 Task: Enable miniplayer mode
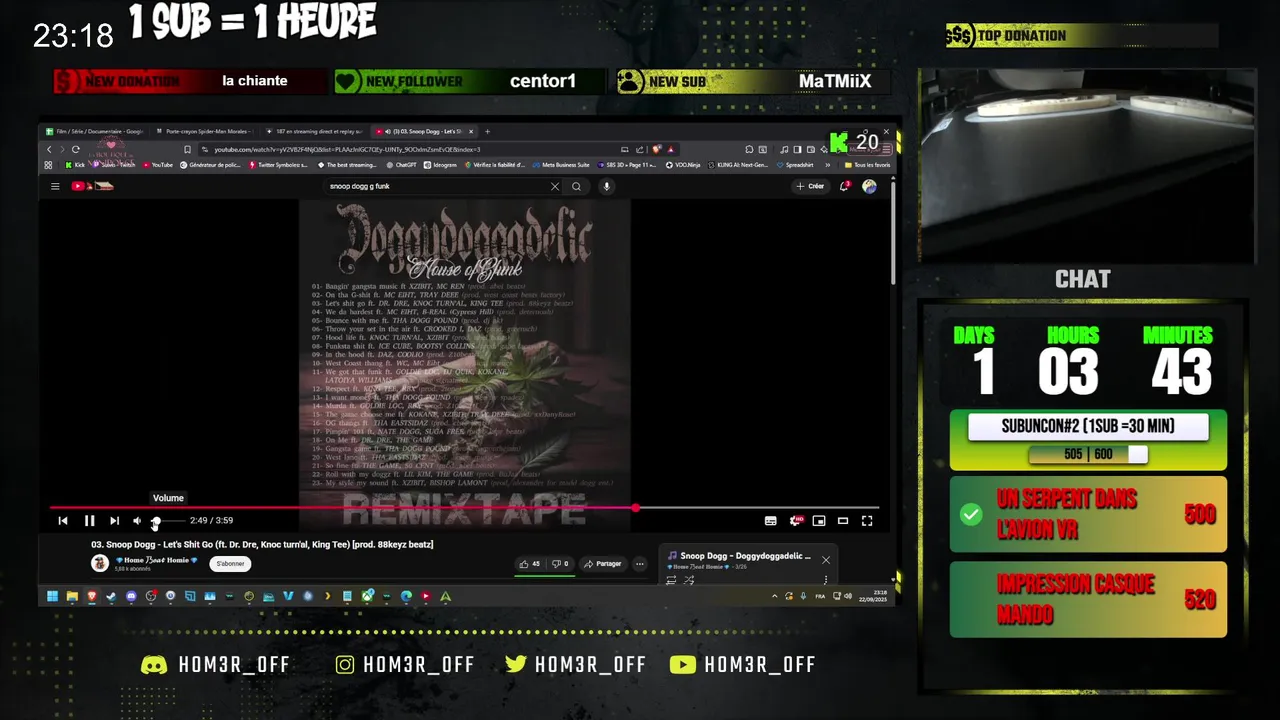pos(819,520)
